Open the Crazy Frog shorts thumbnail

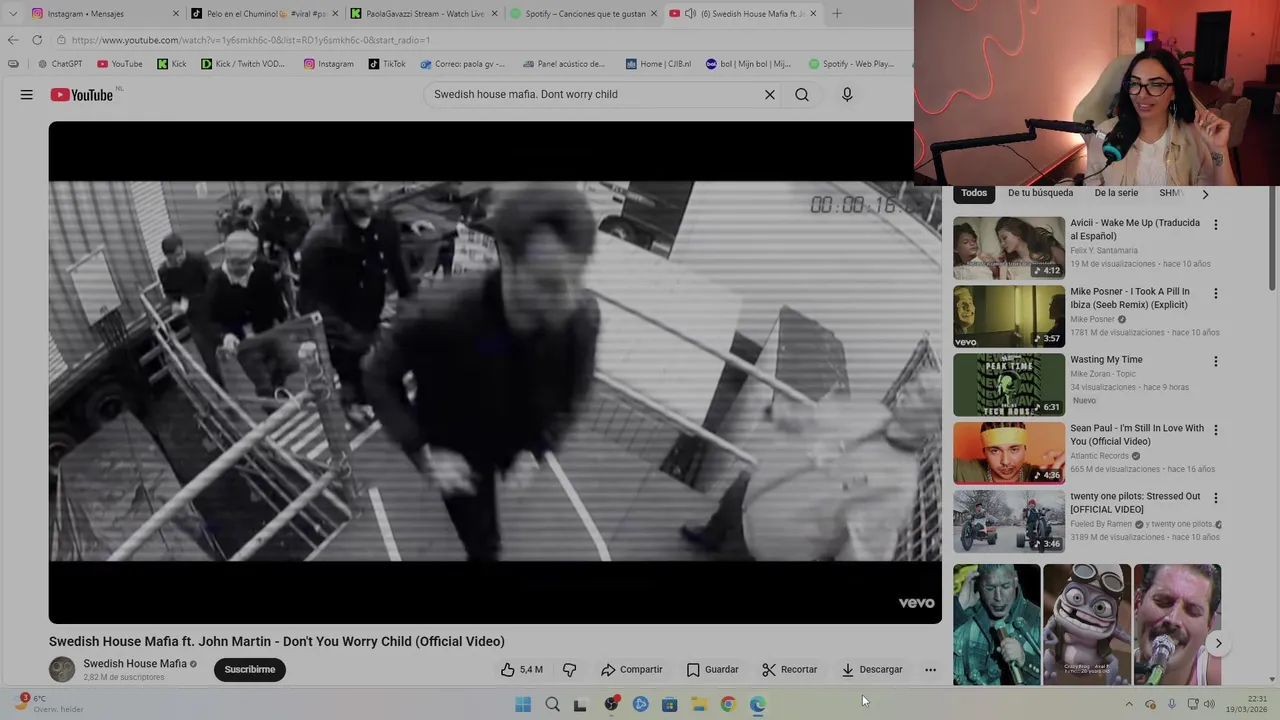(1087, 625)
